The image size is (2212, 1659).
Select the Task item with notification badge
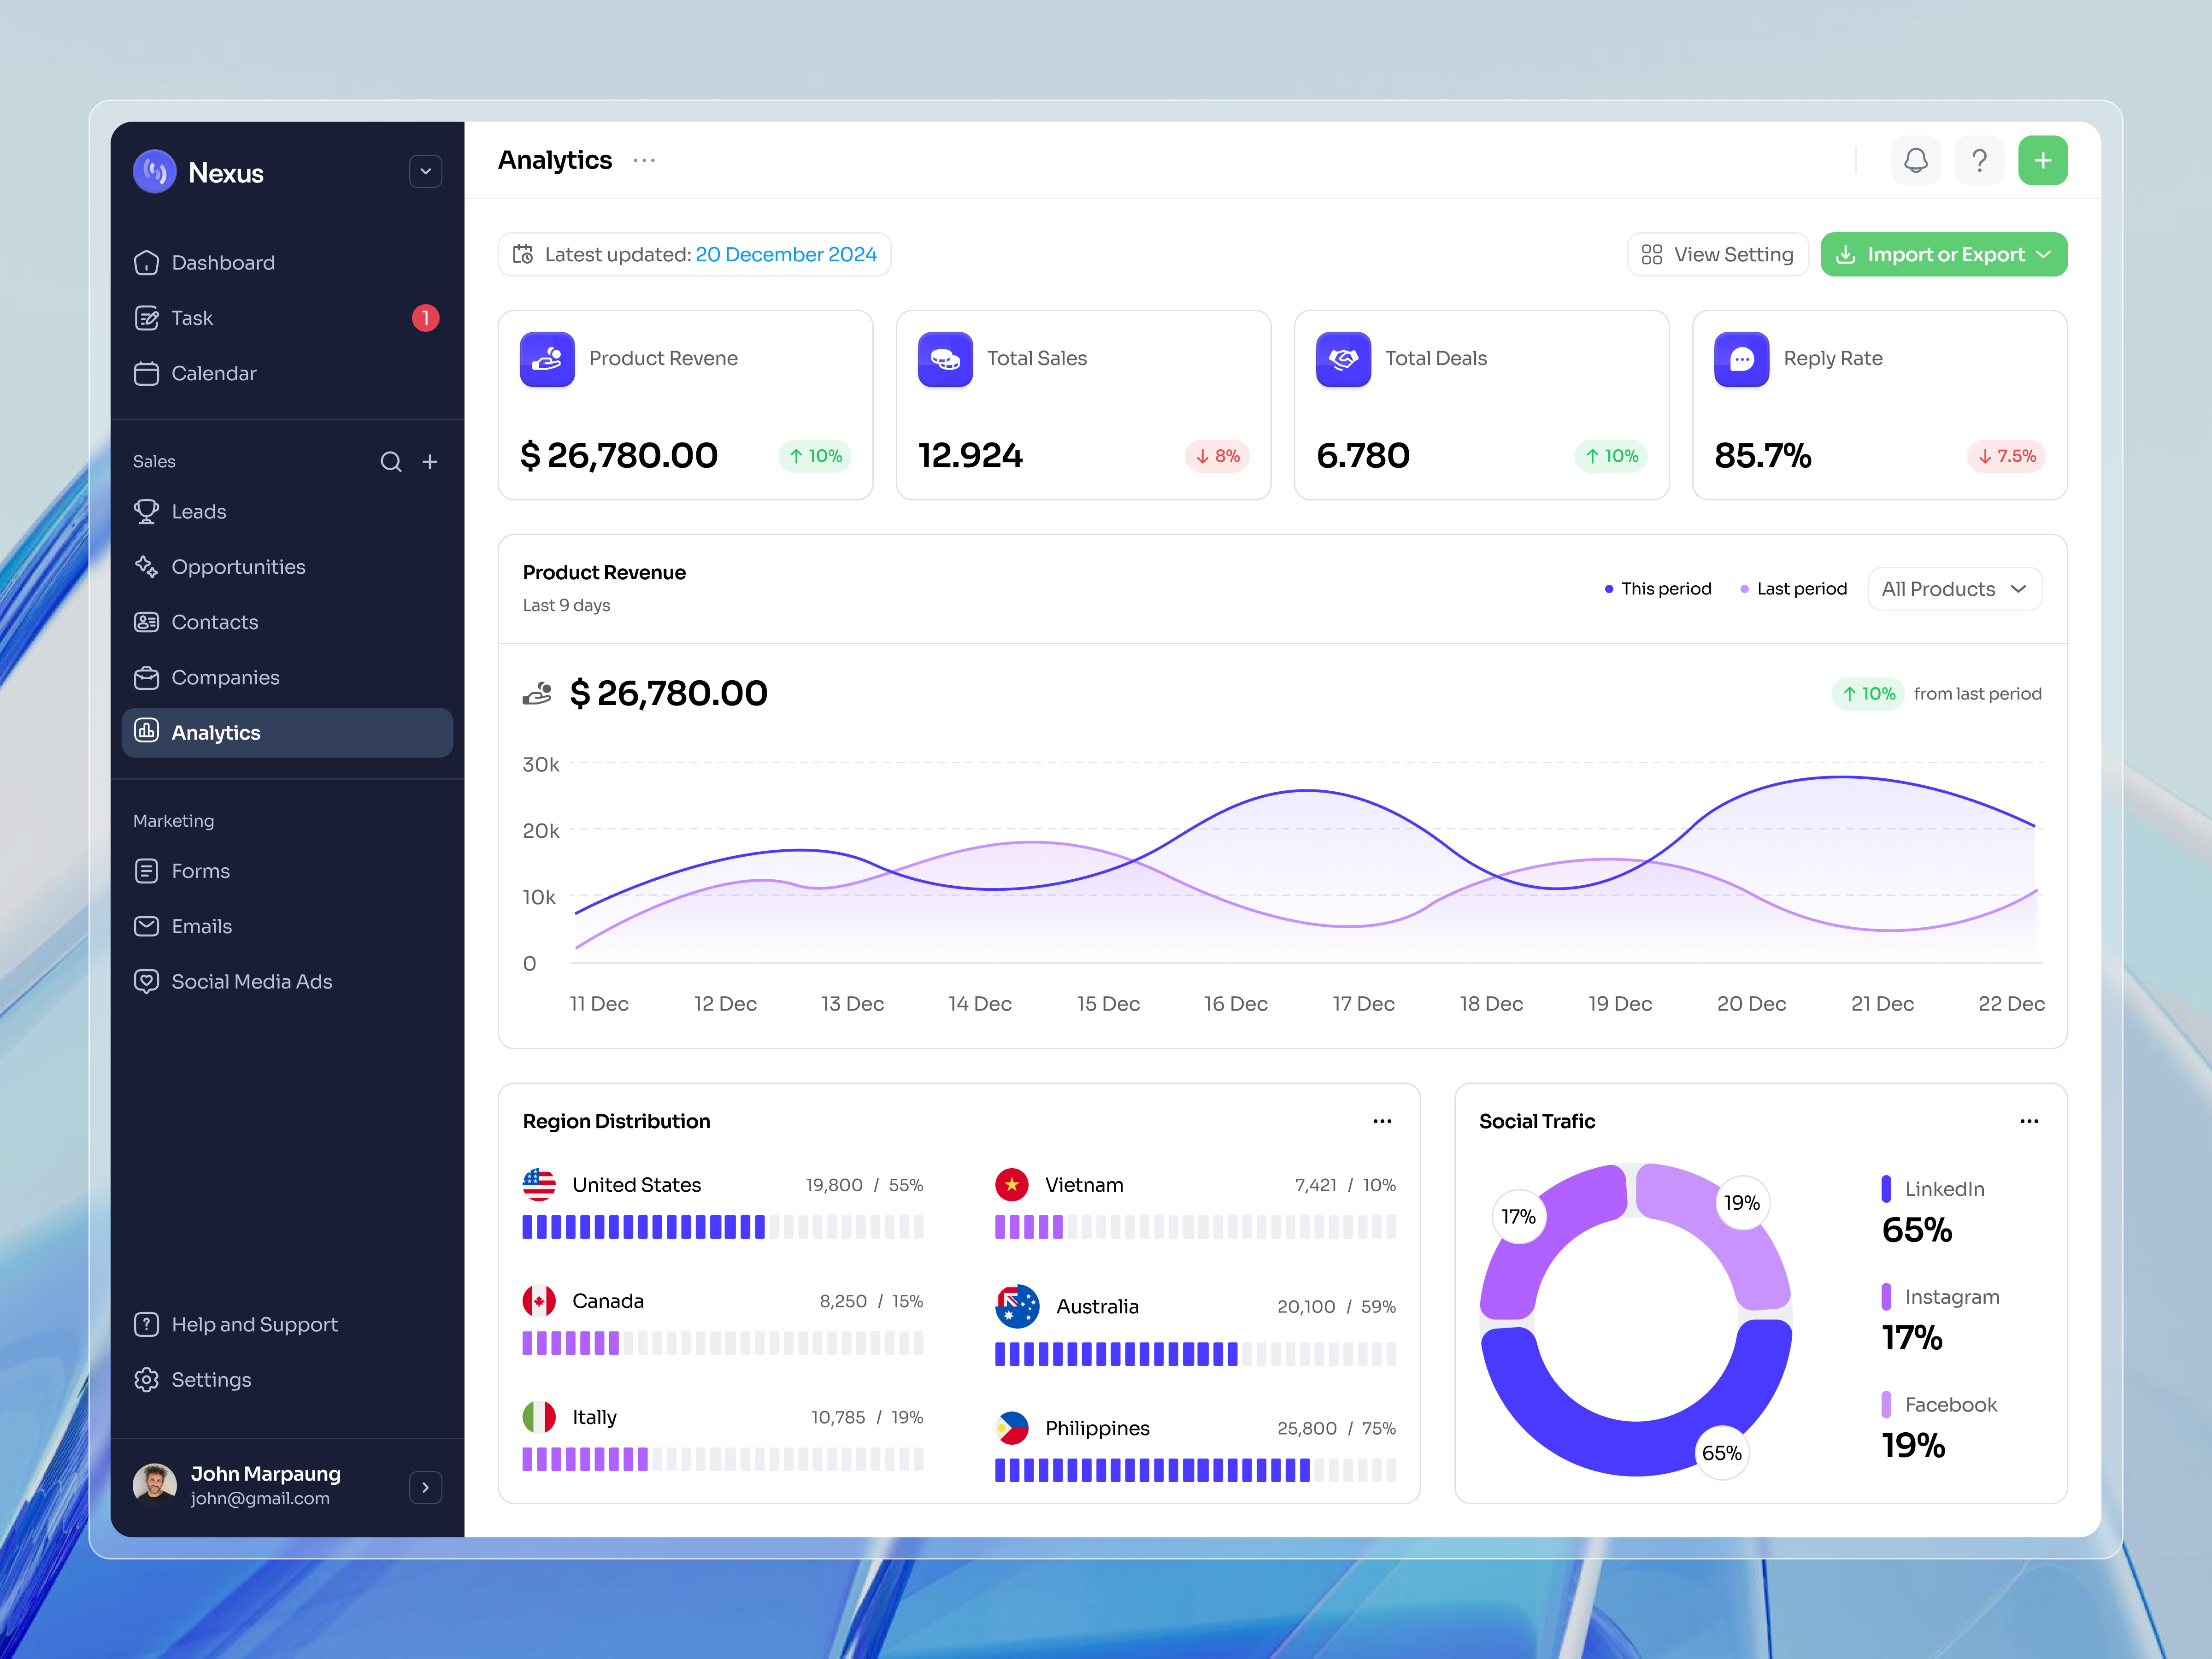(192, 318)
